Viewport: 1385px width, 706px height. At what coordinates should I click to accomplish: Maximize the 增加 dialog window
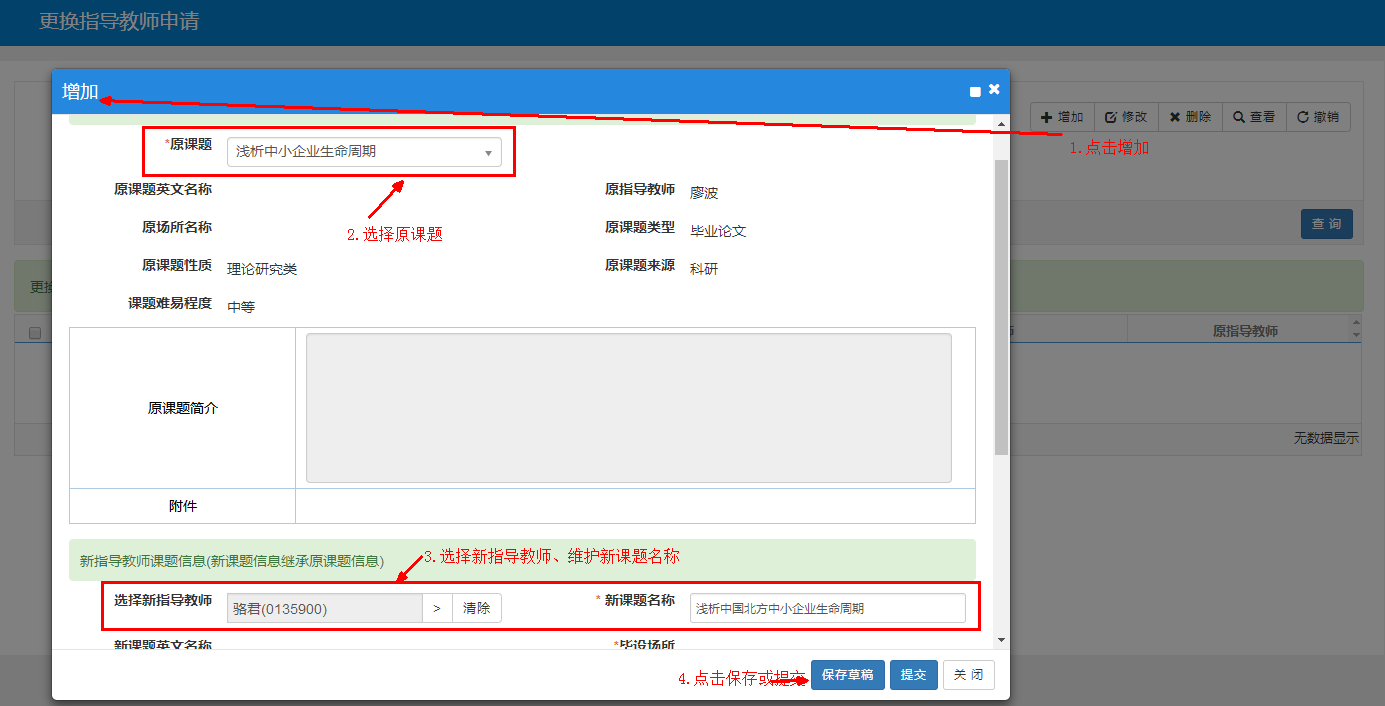(x=975, y=91)
